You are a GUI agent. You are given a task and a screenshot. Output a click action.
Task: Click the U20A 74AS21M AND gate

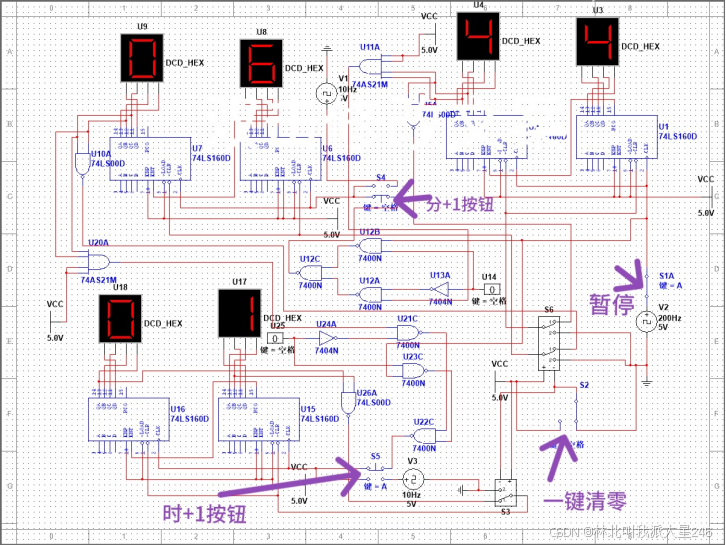point(98,262)
